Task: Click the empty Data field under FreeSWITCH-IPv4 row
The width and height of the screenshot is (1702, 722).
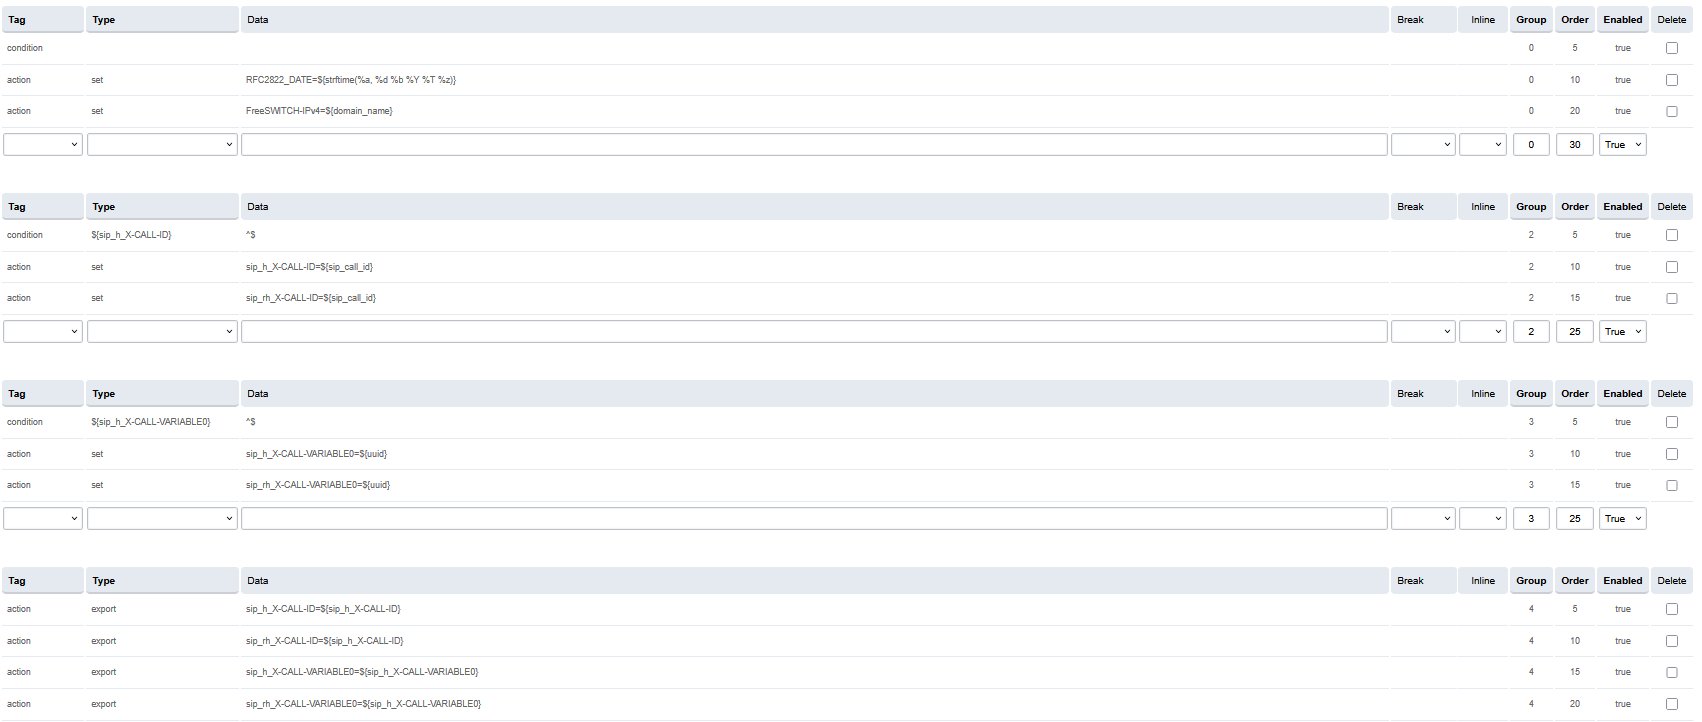Action: 813,144
